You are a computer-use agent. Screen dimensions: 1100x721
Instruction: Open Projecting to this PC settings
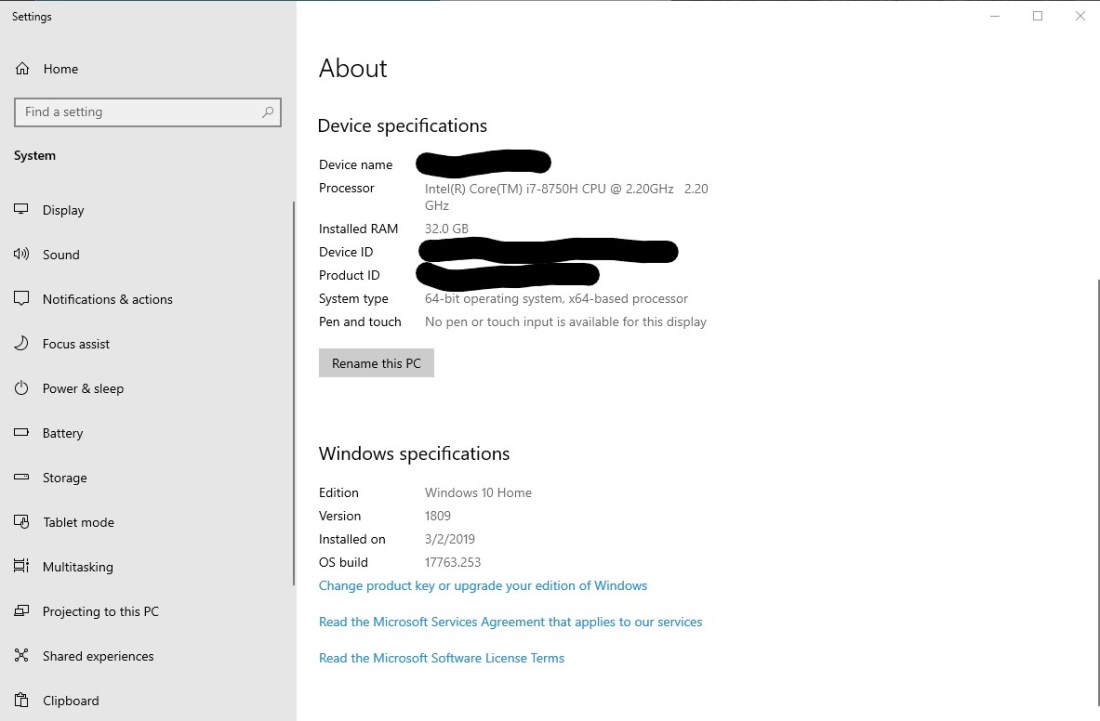[x=100, y=611]
